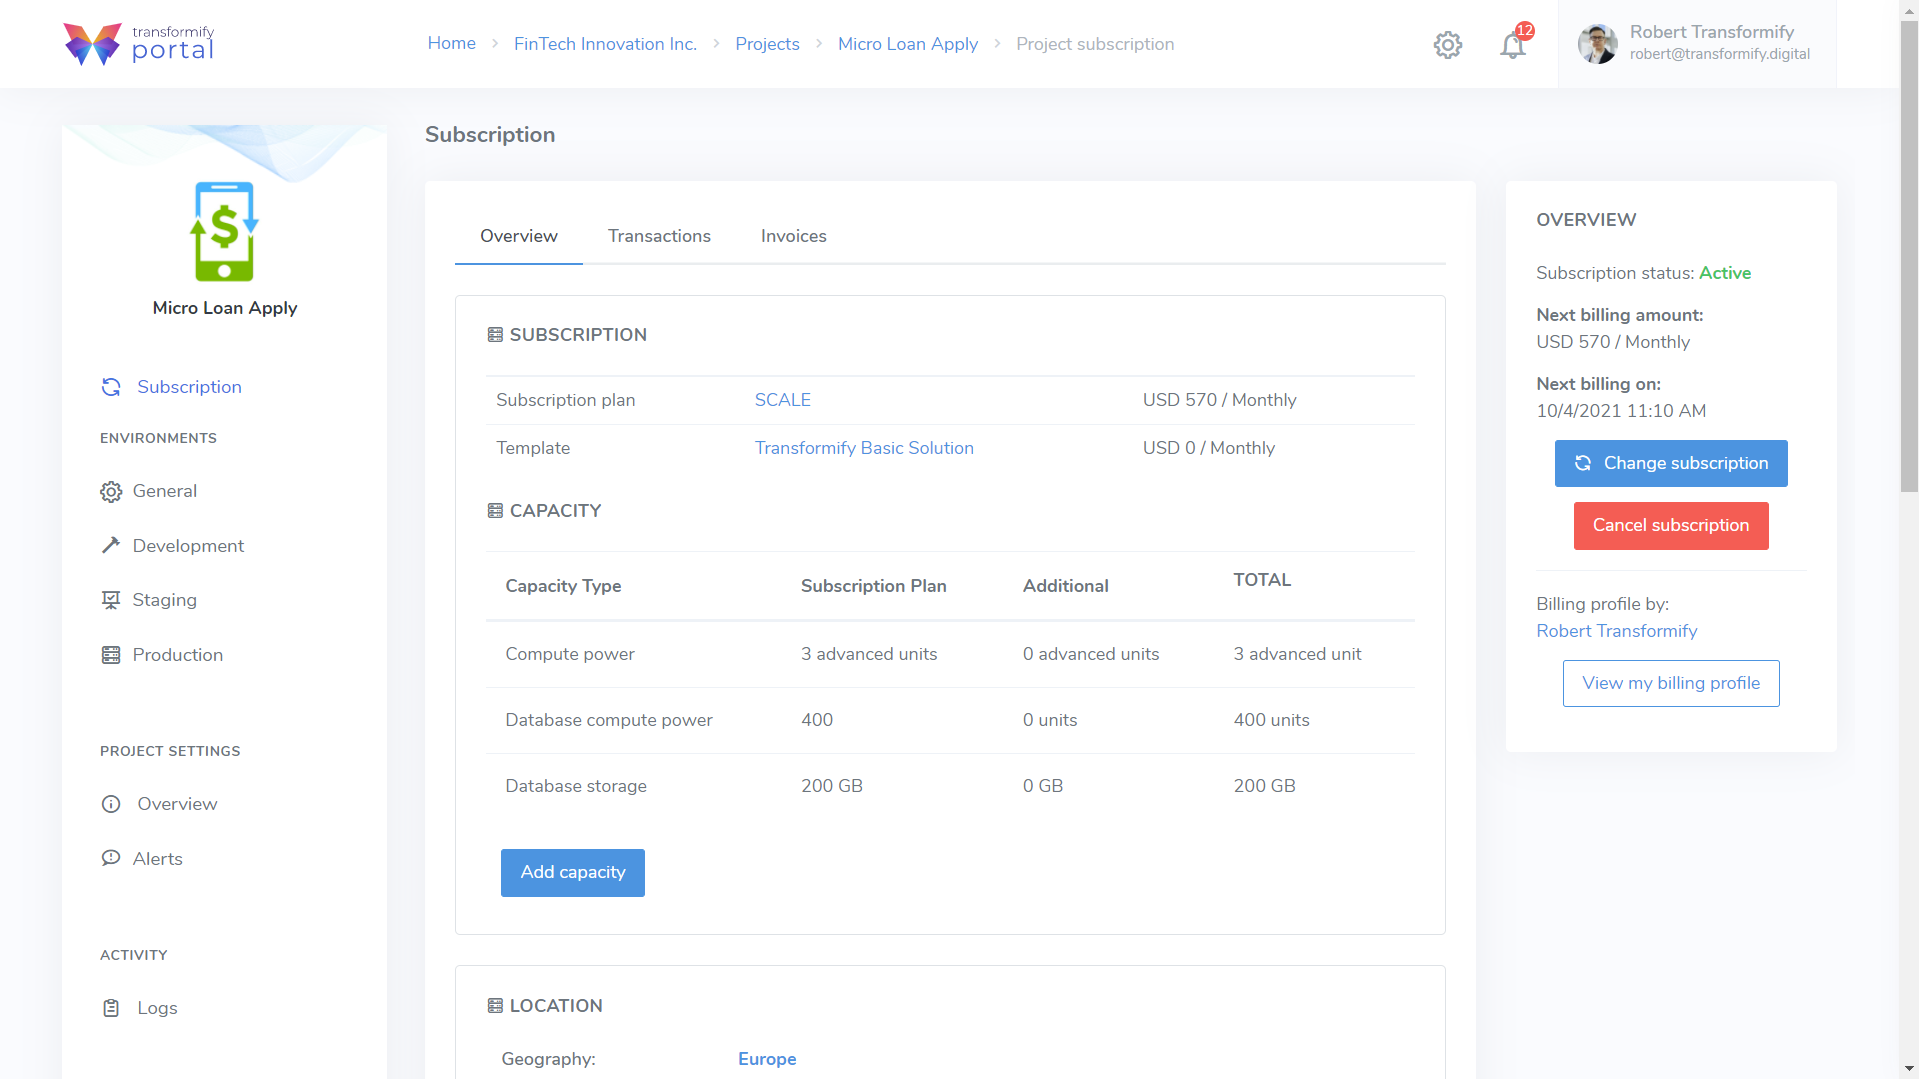The height and width of the screenshot is (1079, 1919).
Task: Click the SUBSCRIPTION section header icon
Action: click(x=495, y=335)
